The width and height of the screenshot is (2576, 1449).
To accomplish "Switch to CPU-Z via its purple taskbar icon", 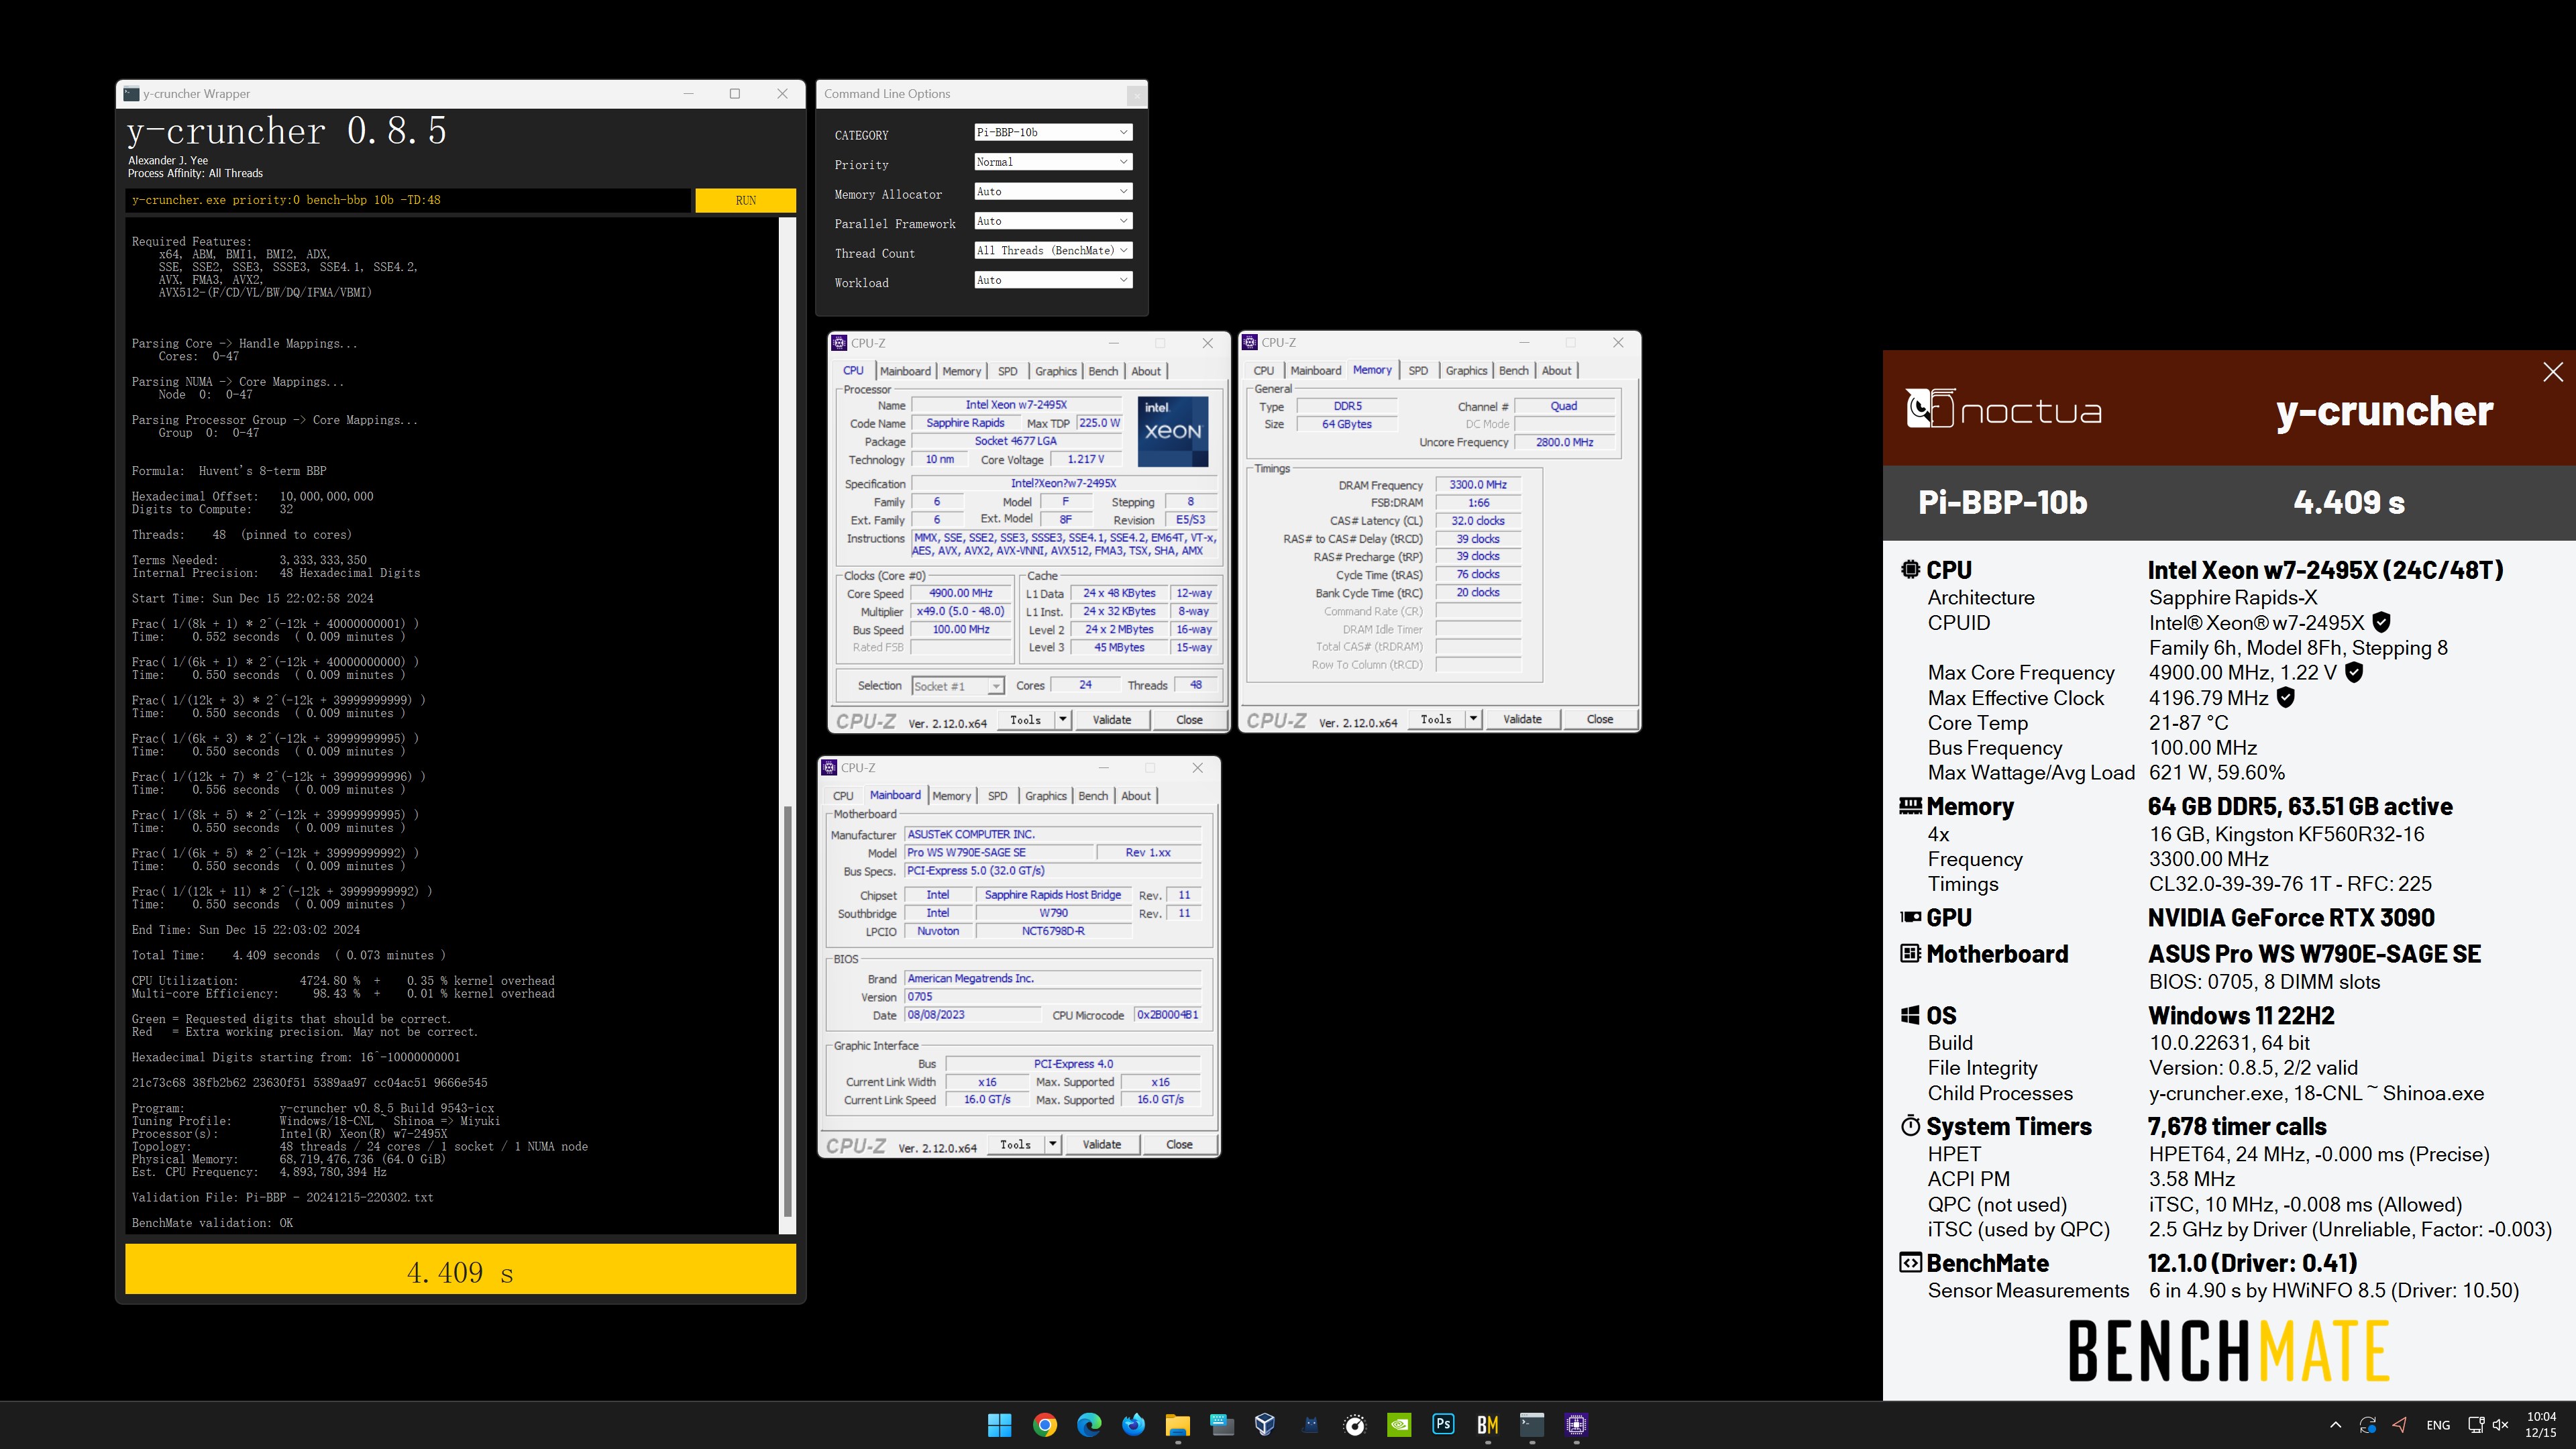I will pos(1576,1425).
